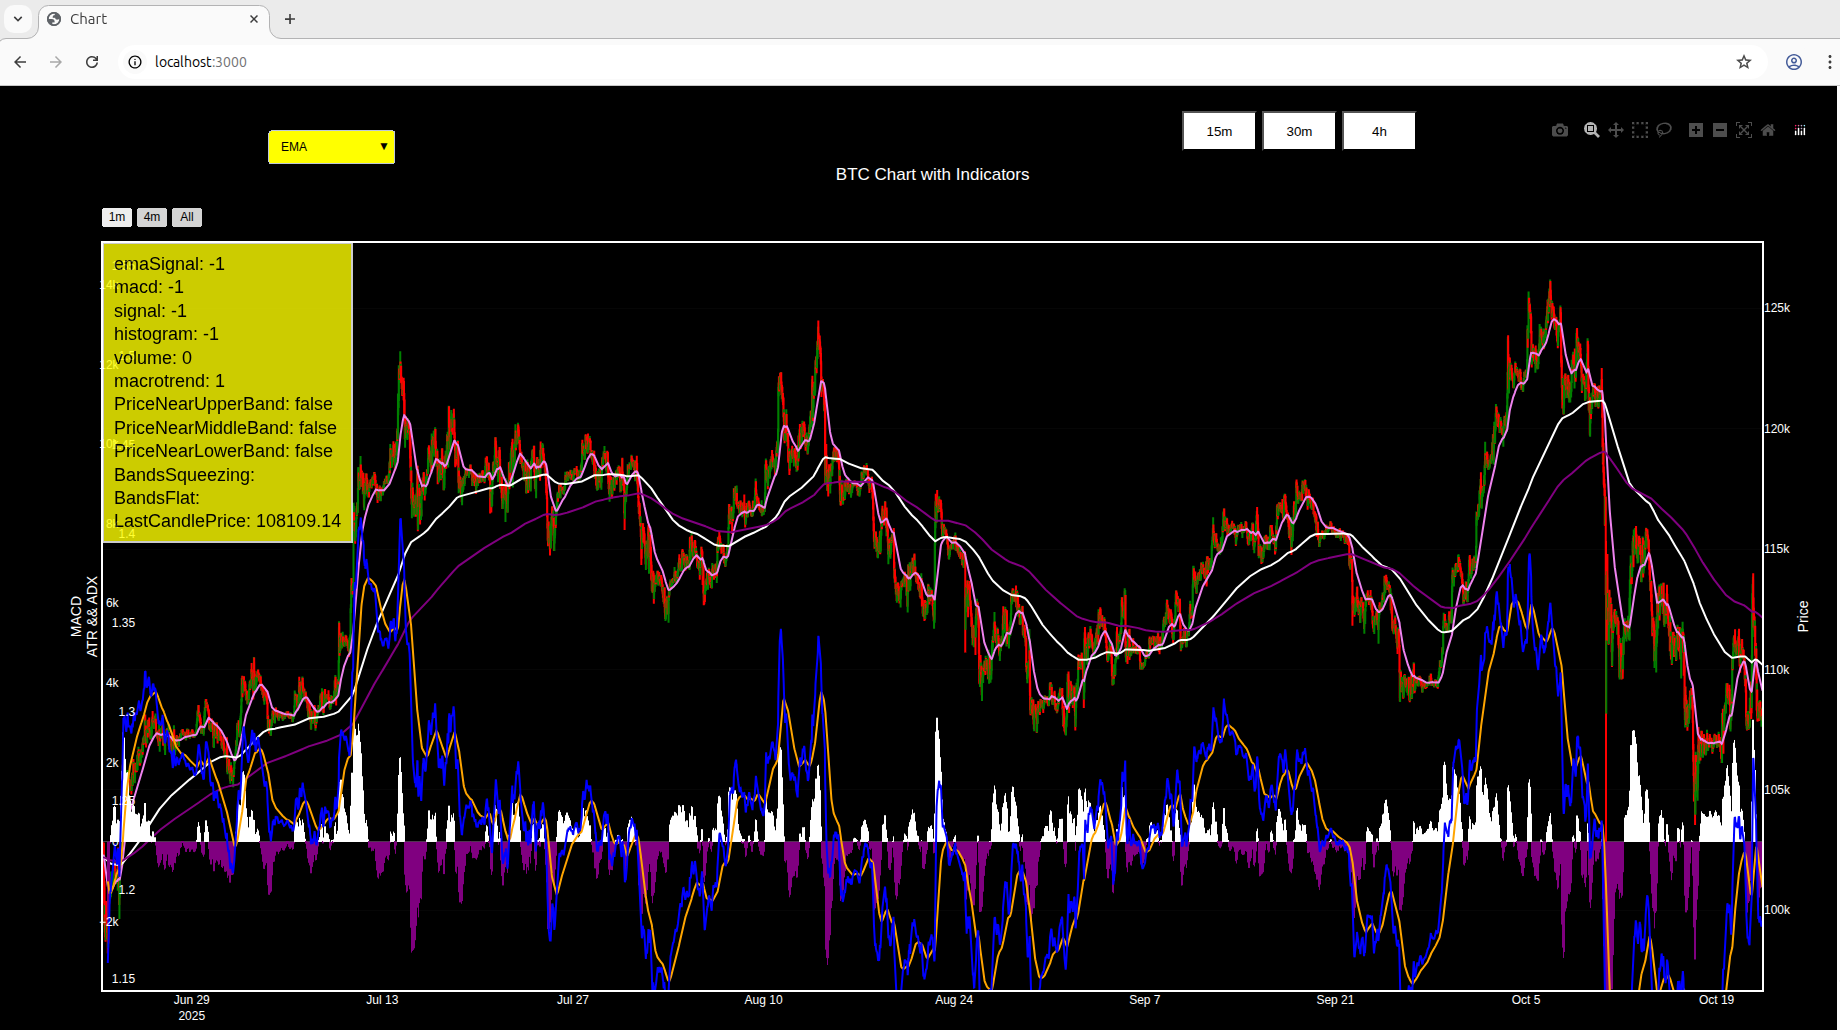Viewport: 1840px width, 1030px height.
Task: Click the Autoscale icon
Action: tap(1744, 131)
